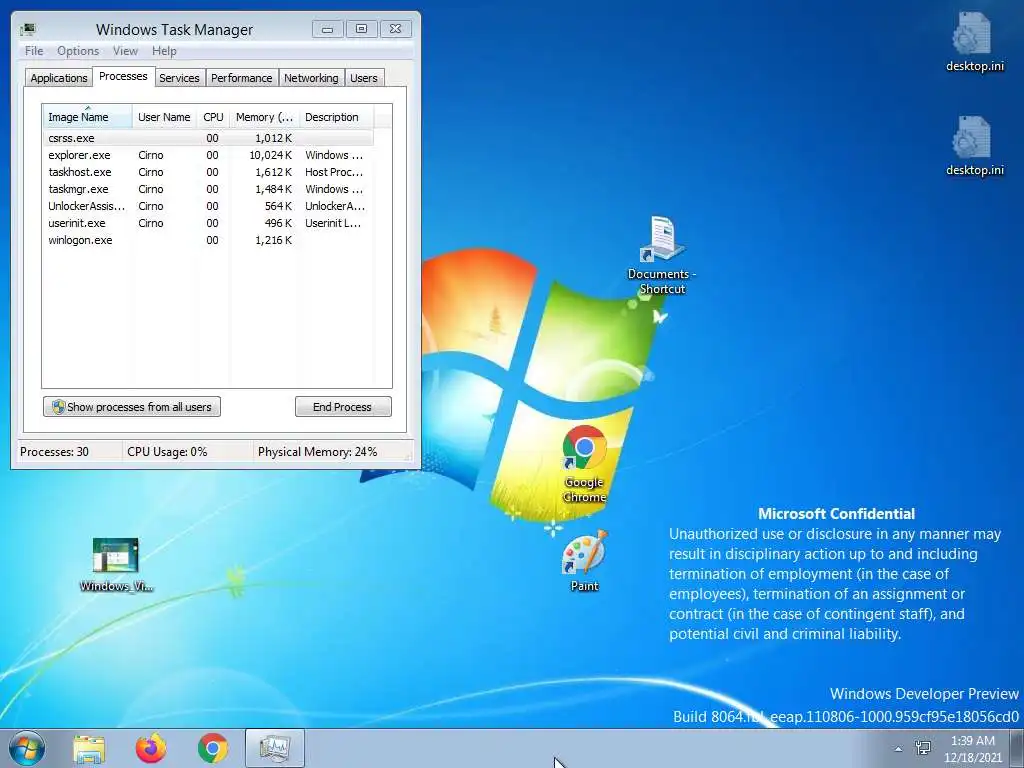Switch to the Performance tab
The width and height of the screenshot is (1024, 768).
242,78
